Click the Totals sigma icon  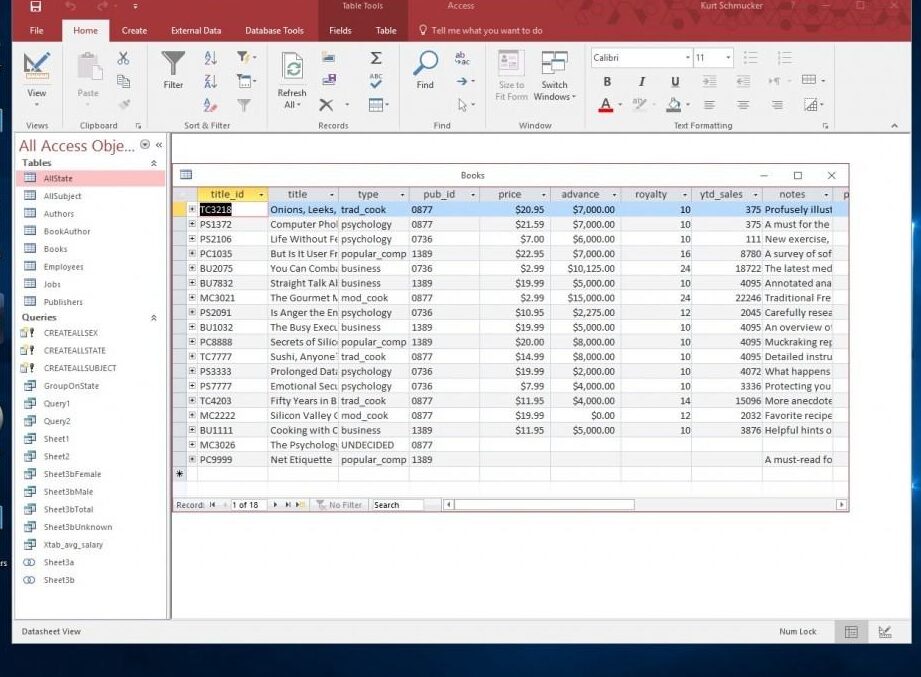pyautogui.click(x=376, y=58)
